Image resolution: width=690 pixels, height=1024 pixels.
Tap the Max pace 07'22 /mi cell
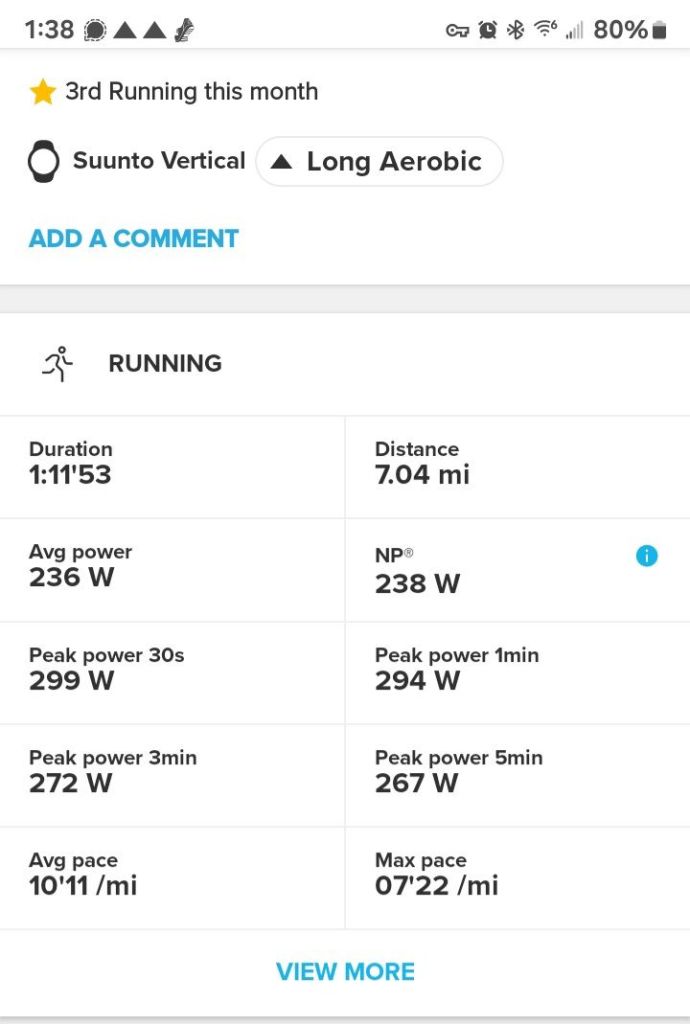pyautogui.click(x=517, y=875)
